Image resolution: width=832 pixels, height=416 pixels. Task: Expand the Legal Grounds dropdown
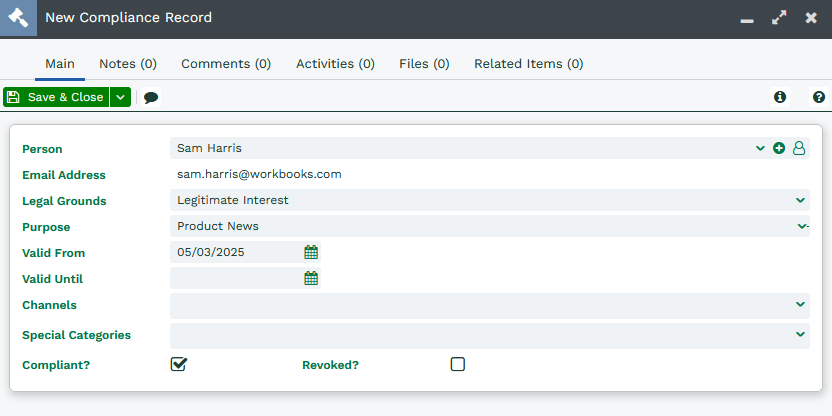tap(800, 200)
